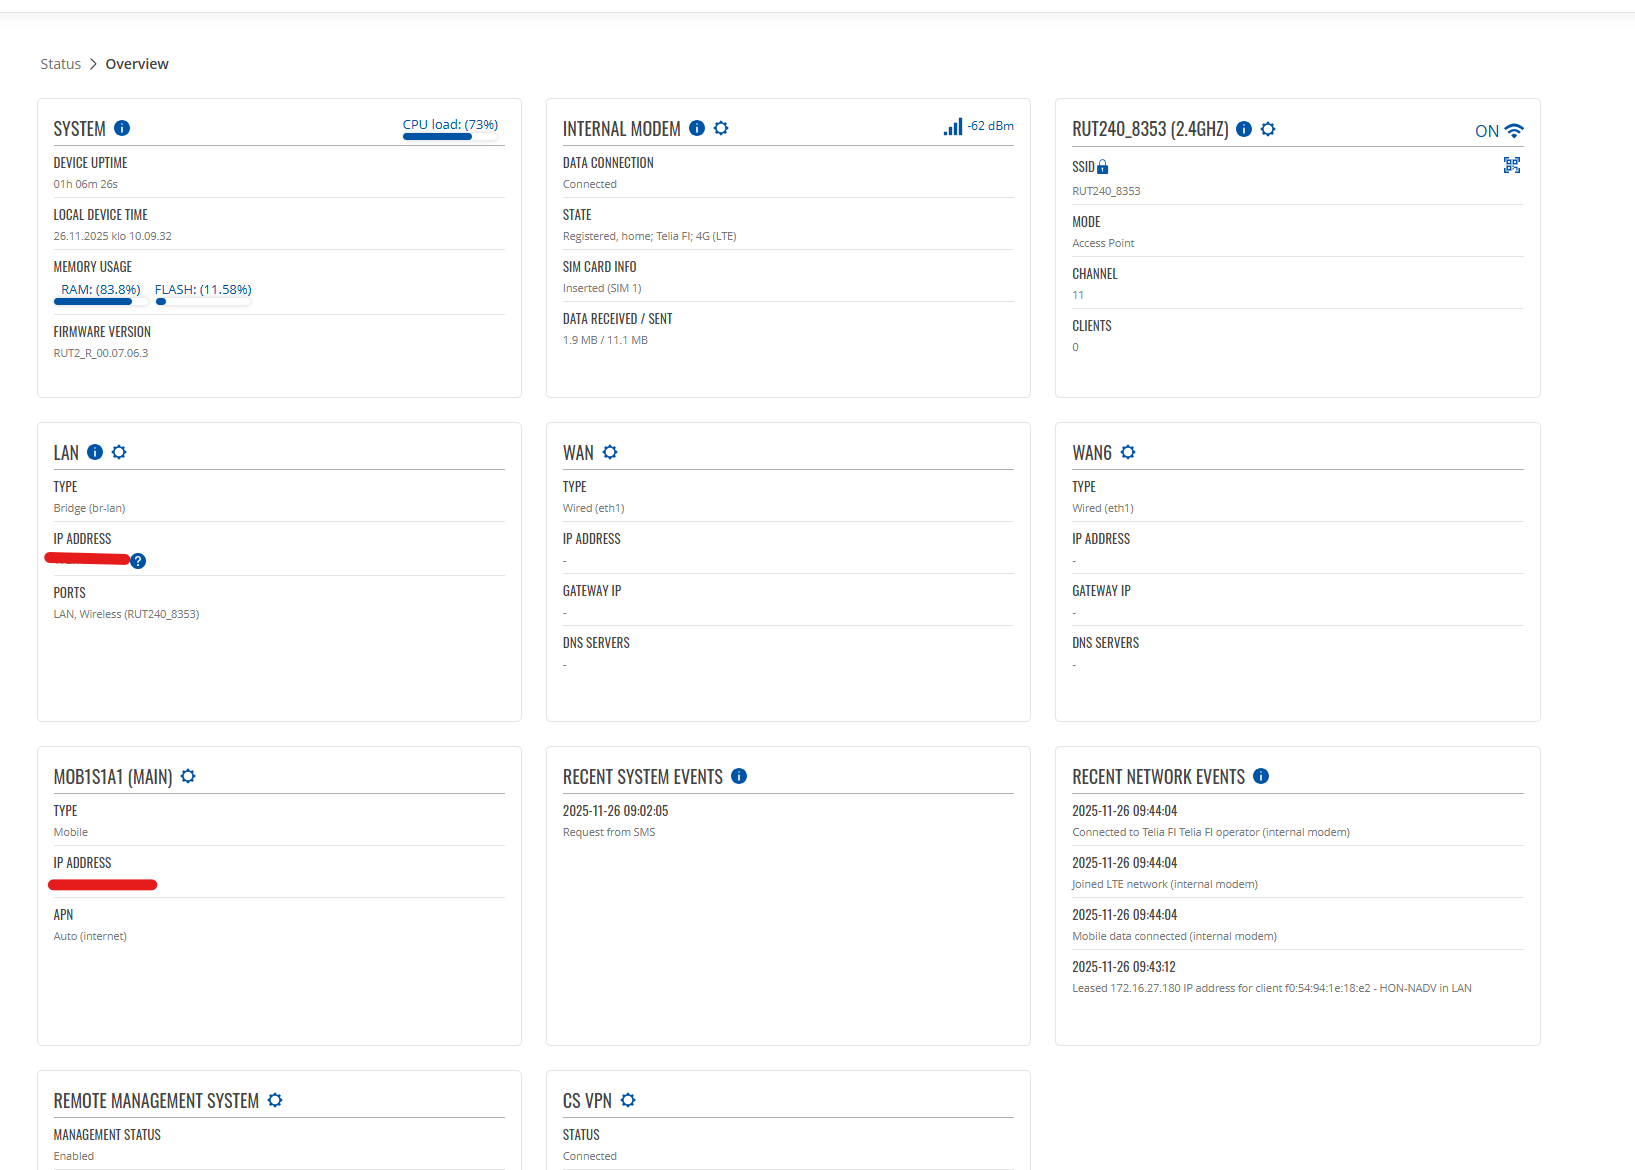Click Recent Network Events info icon
The width and height of the screenshot is (1635, 1170).
(1261, 776)
